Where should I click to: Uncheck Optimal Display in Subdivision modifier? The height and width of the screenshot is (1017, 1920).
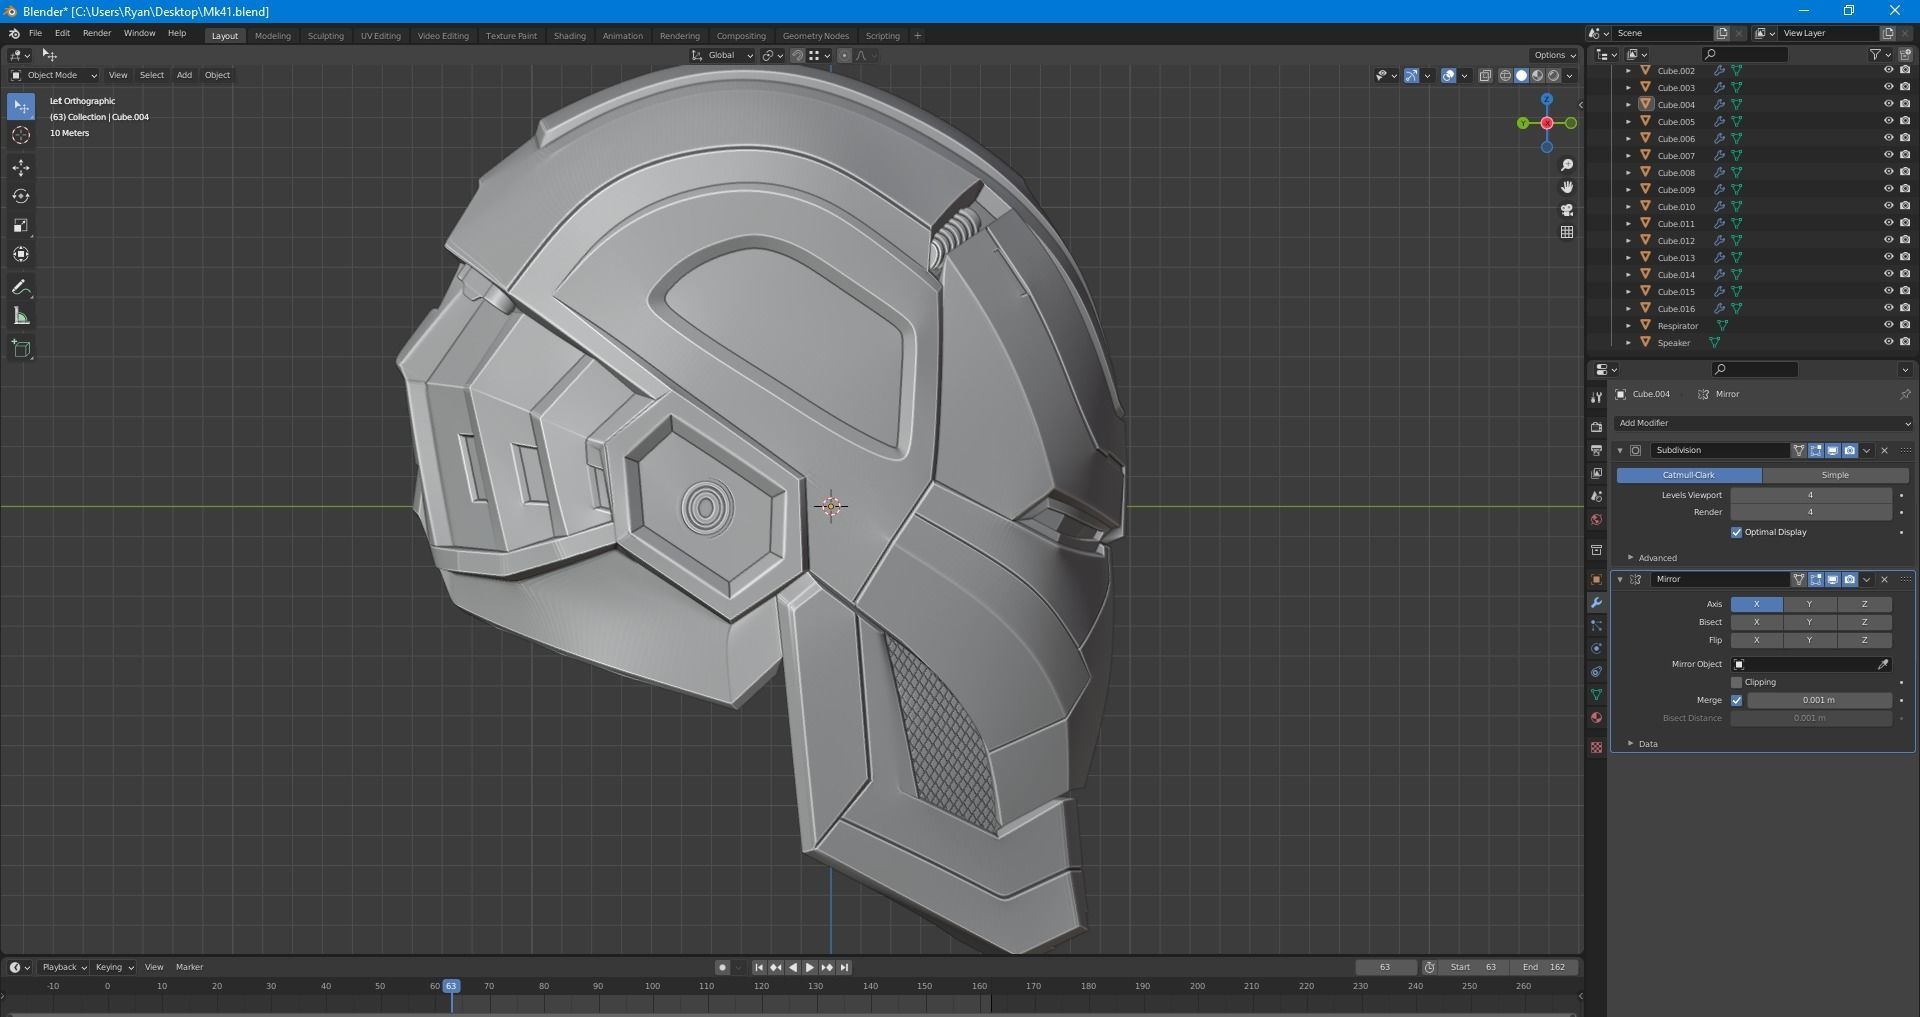[x=1737, y=532]
